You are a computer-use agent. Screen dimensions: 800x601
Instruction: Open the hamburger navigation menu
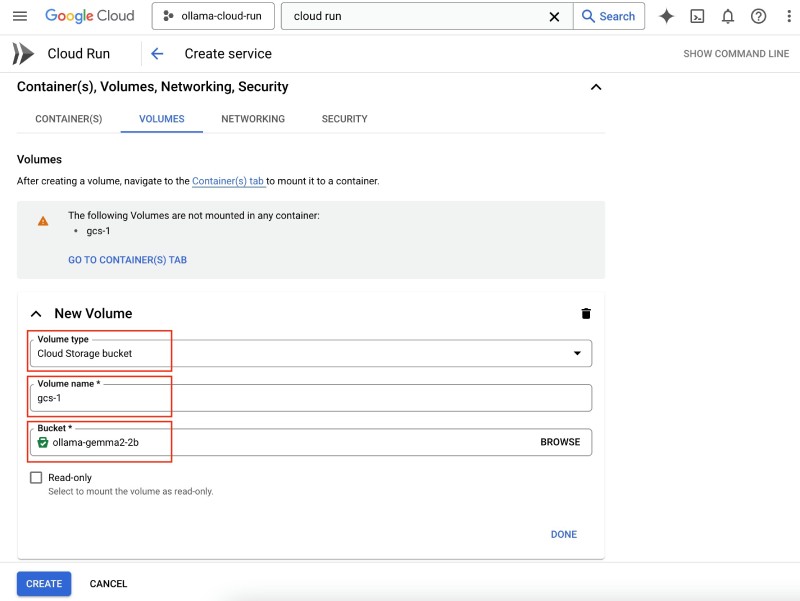click(x=20, y=16)
